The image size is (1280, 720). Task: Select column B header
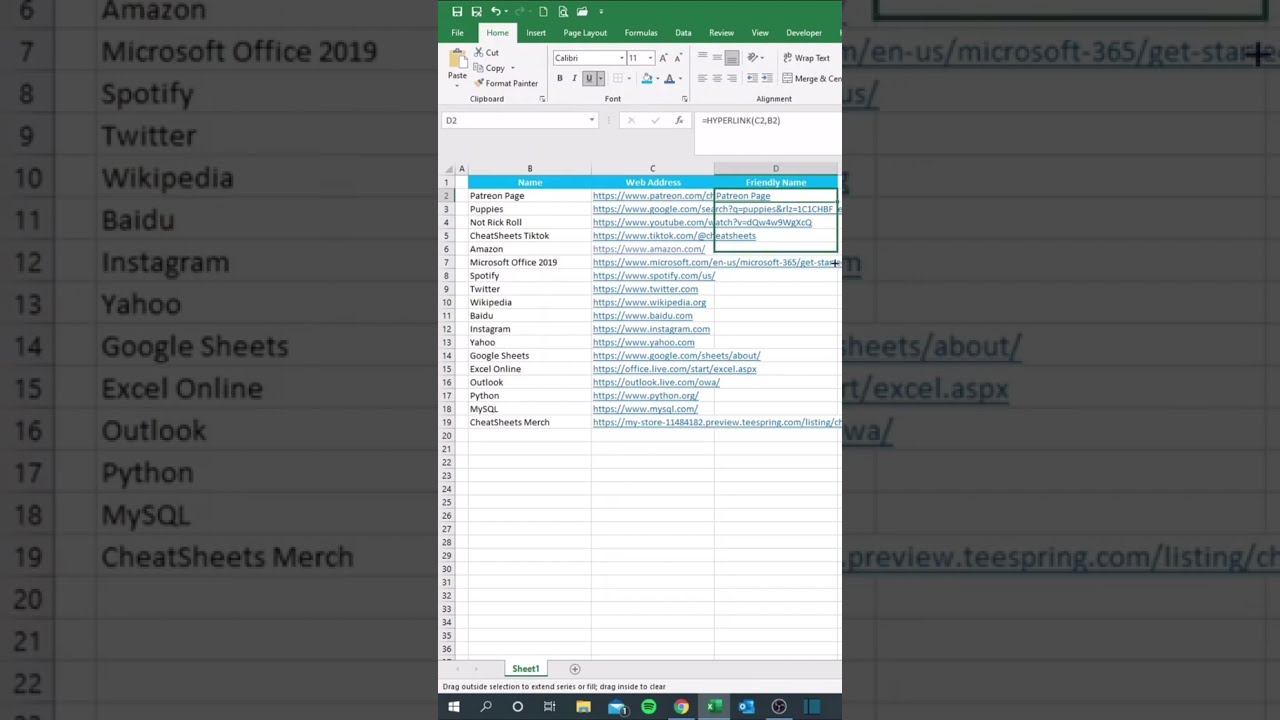tap(530, 169)
